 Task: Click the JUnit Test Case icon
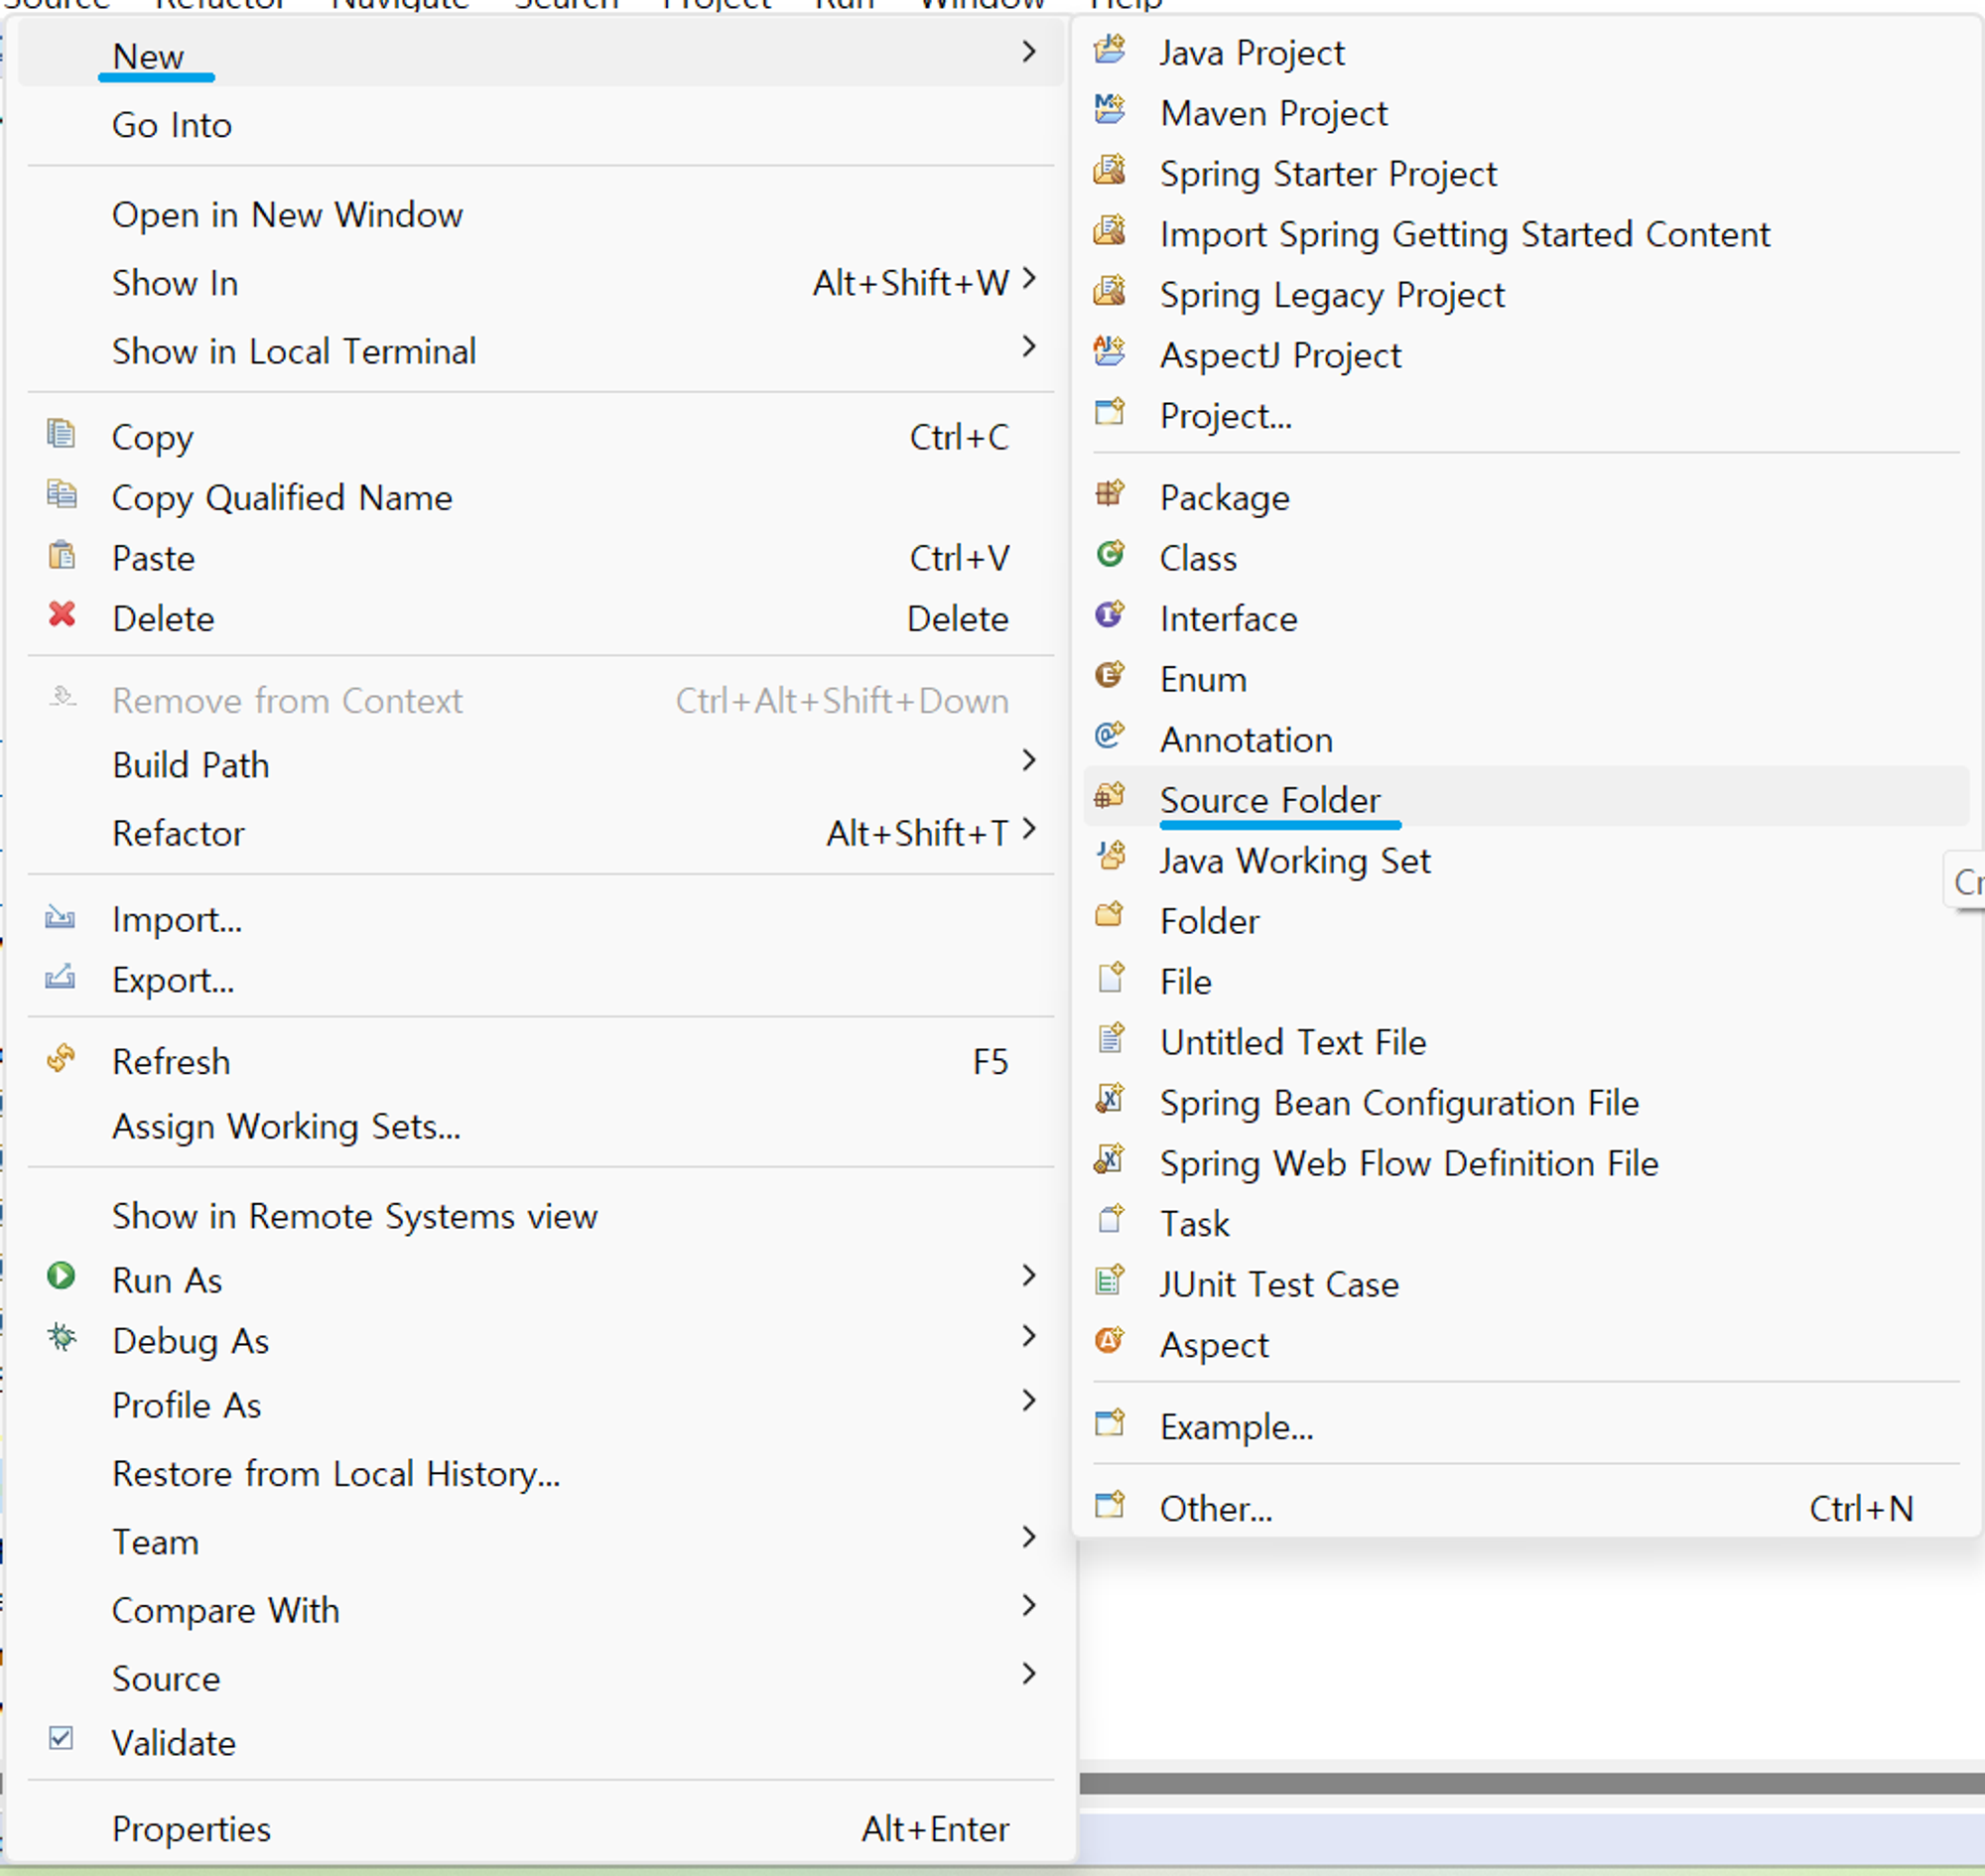1109,1281
